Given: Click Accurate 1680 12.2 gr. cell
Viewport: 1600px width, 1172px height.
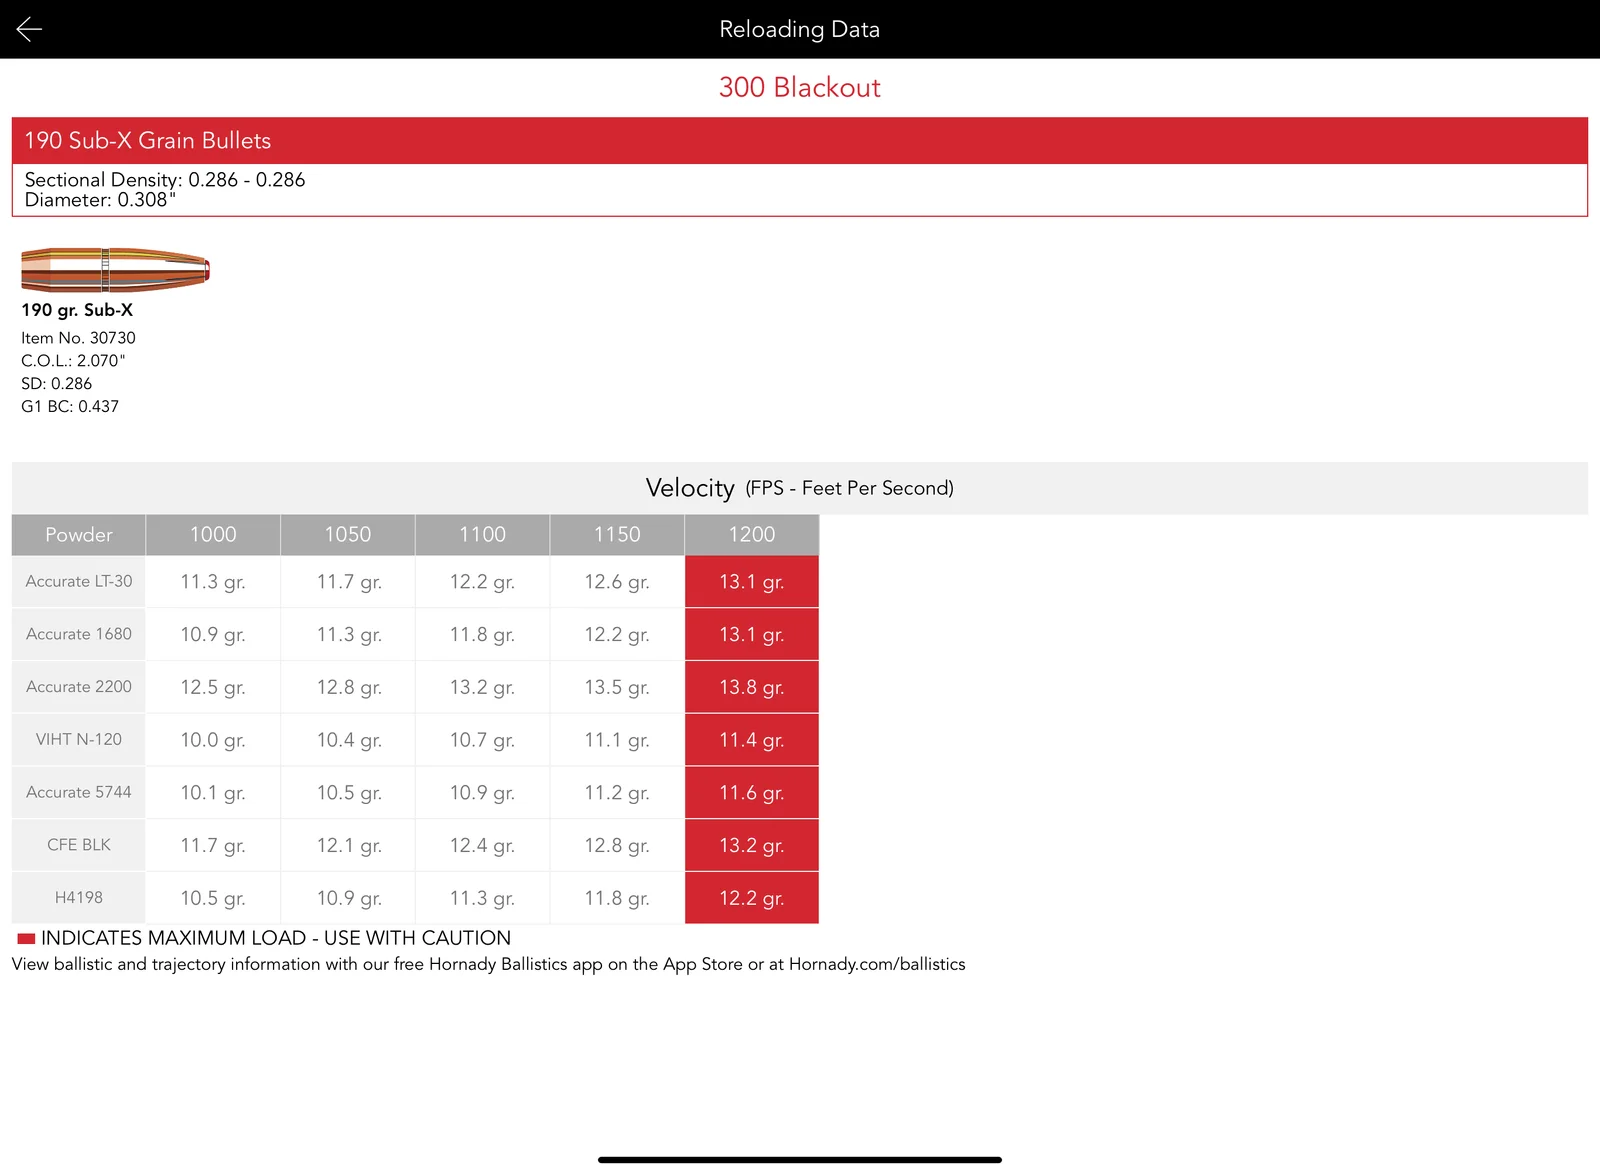Looking at the screenshot, I should 617,634.
